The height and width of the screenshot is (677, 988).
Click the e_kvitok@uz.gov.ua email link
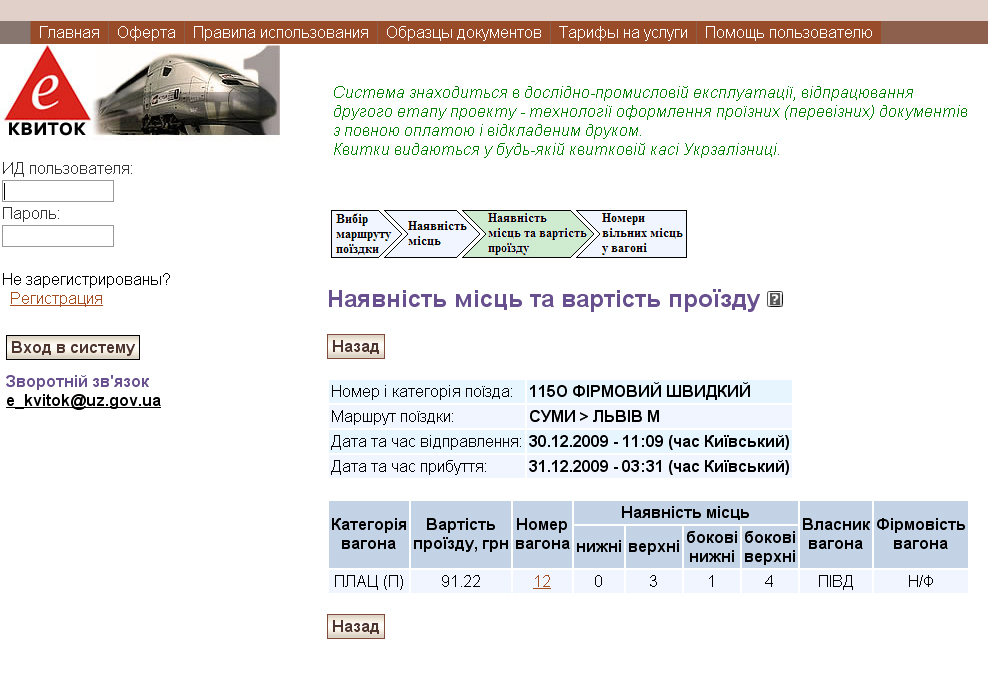click(83, 401)
